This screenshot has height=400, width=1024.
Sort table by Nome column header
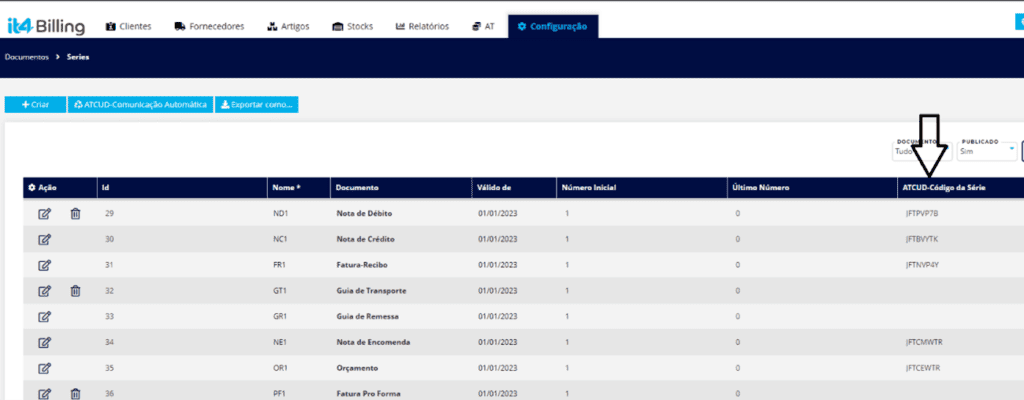[x=285, y=187]
